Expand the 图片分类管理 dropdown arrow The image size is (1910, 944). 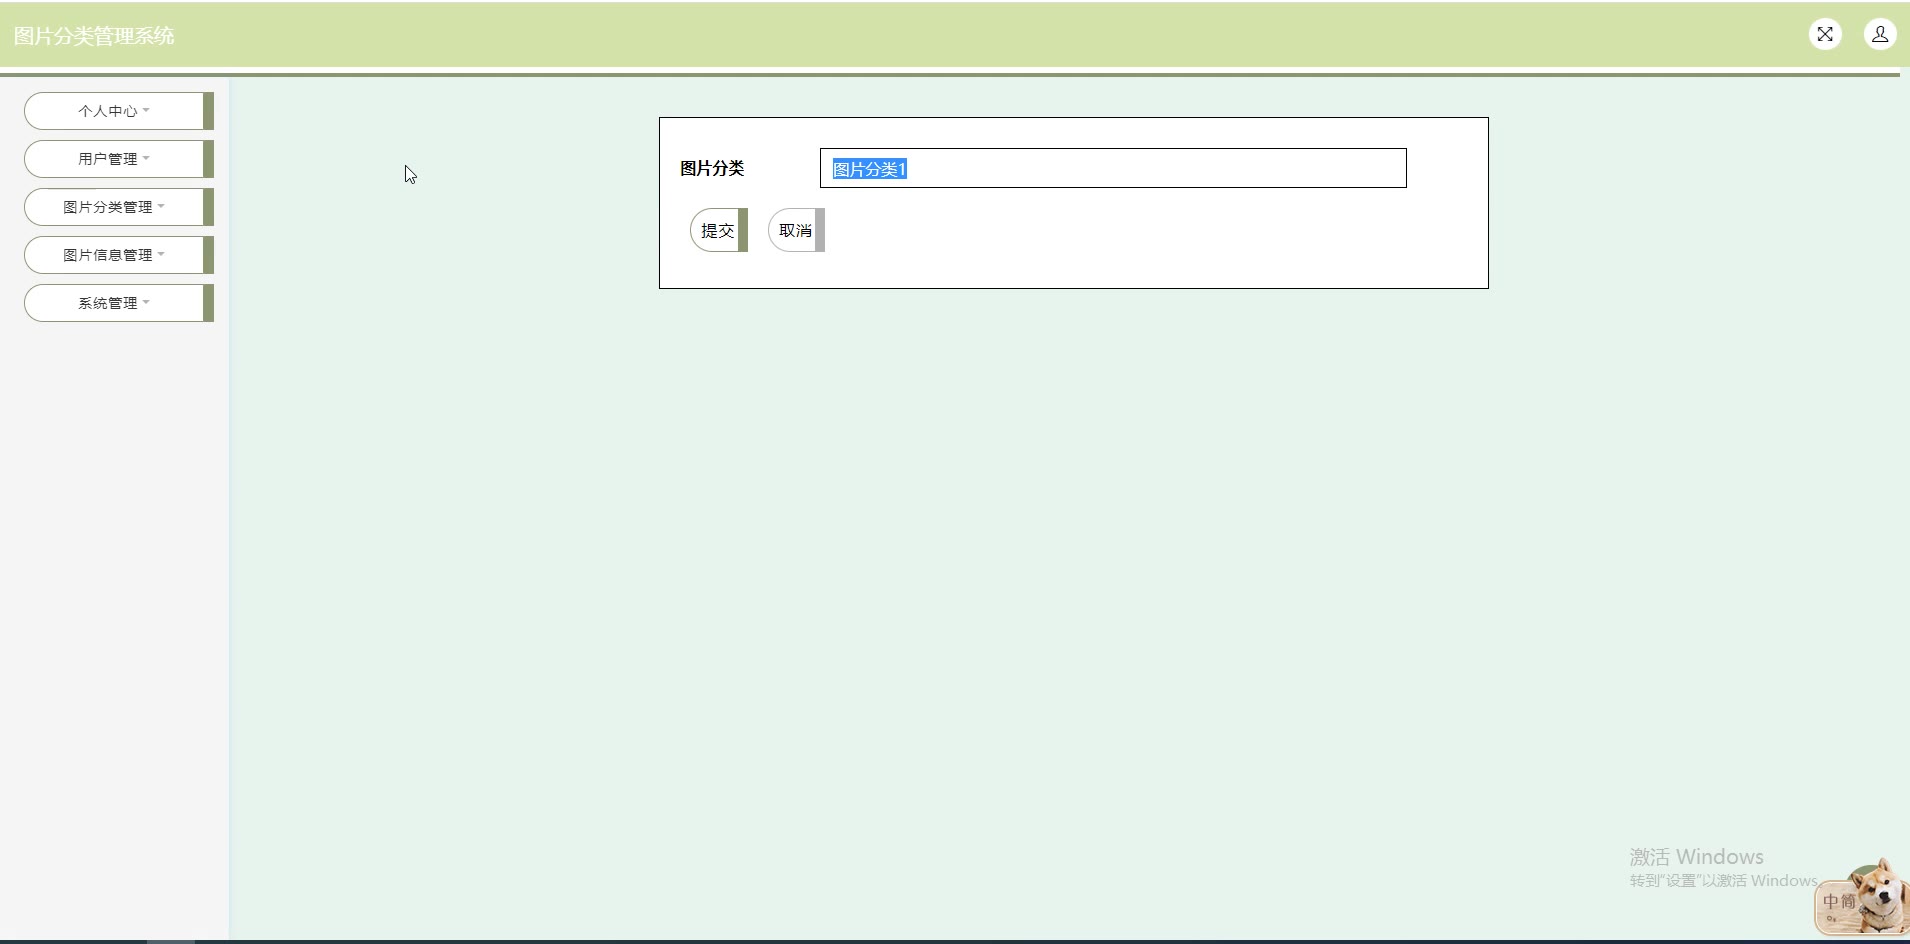161,206
